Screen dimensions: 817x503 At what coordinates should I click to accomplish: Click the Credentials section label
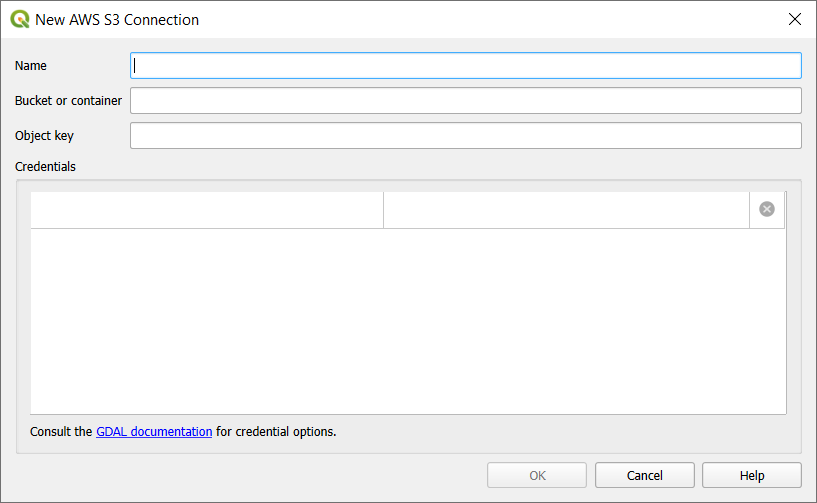tap(45, 166)
